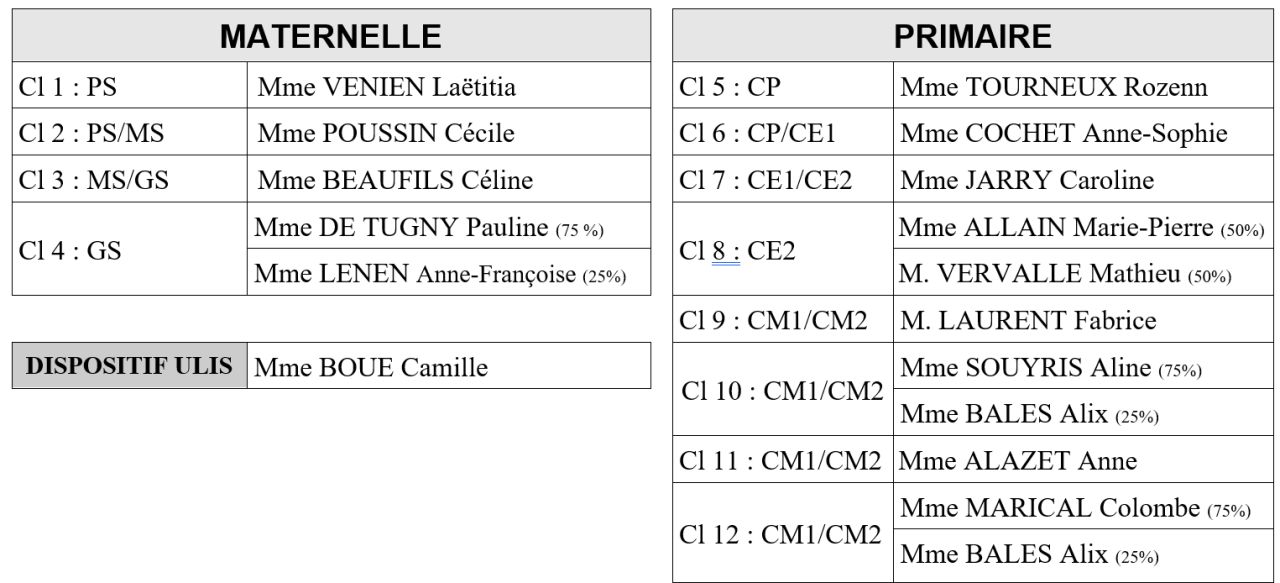Select the DISPOSITIF ULIS label cell
The image size is (1280, 583).
pos(130,366)
